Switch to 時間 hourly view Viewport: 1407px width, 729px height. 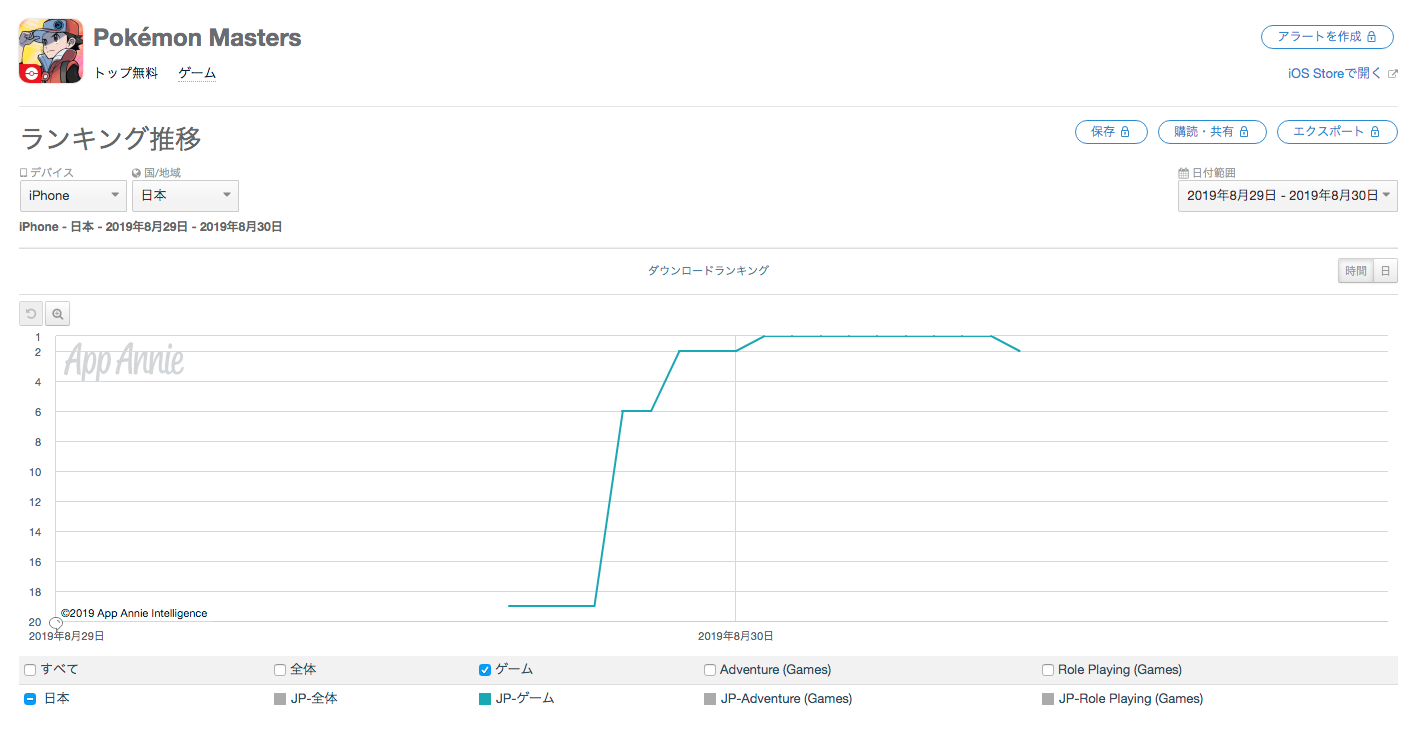[x=1355, y=271]
